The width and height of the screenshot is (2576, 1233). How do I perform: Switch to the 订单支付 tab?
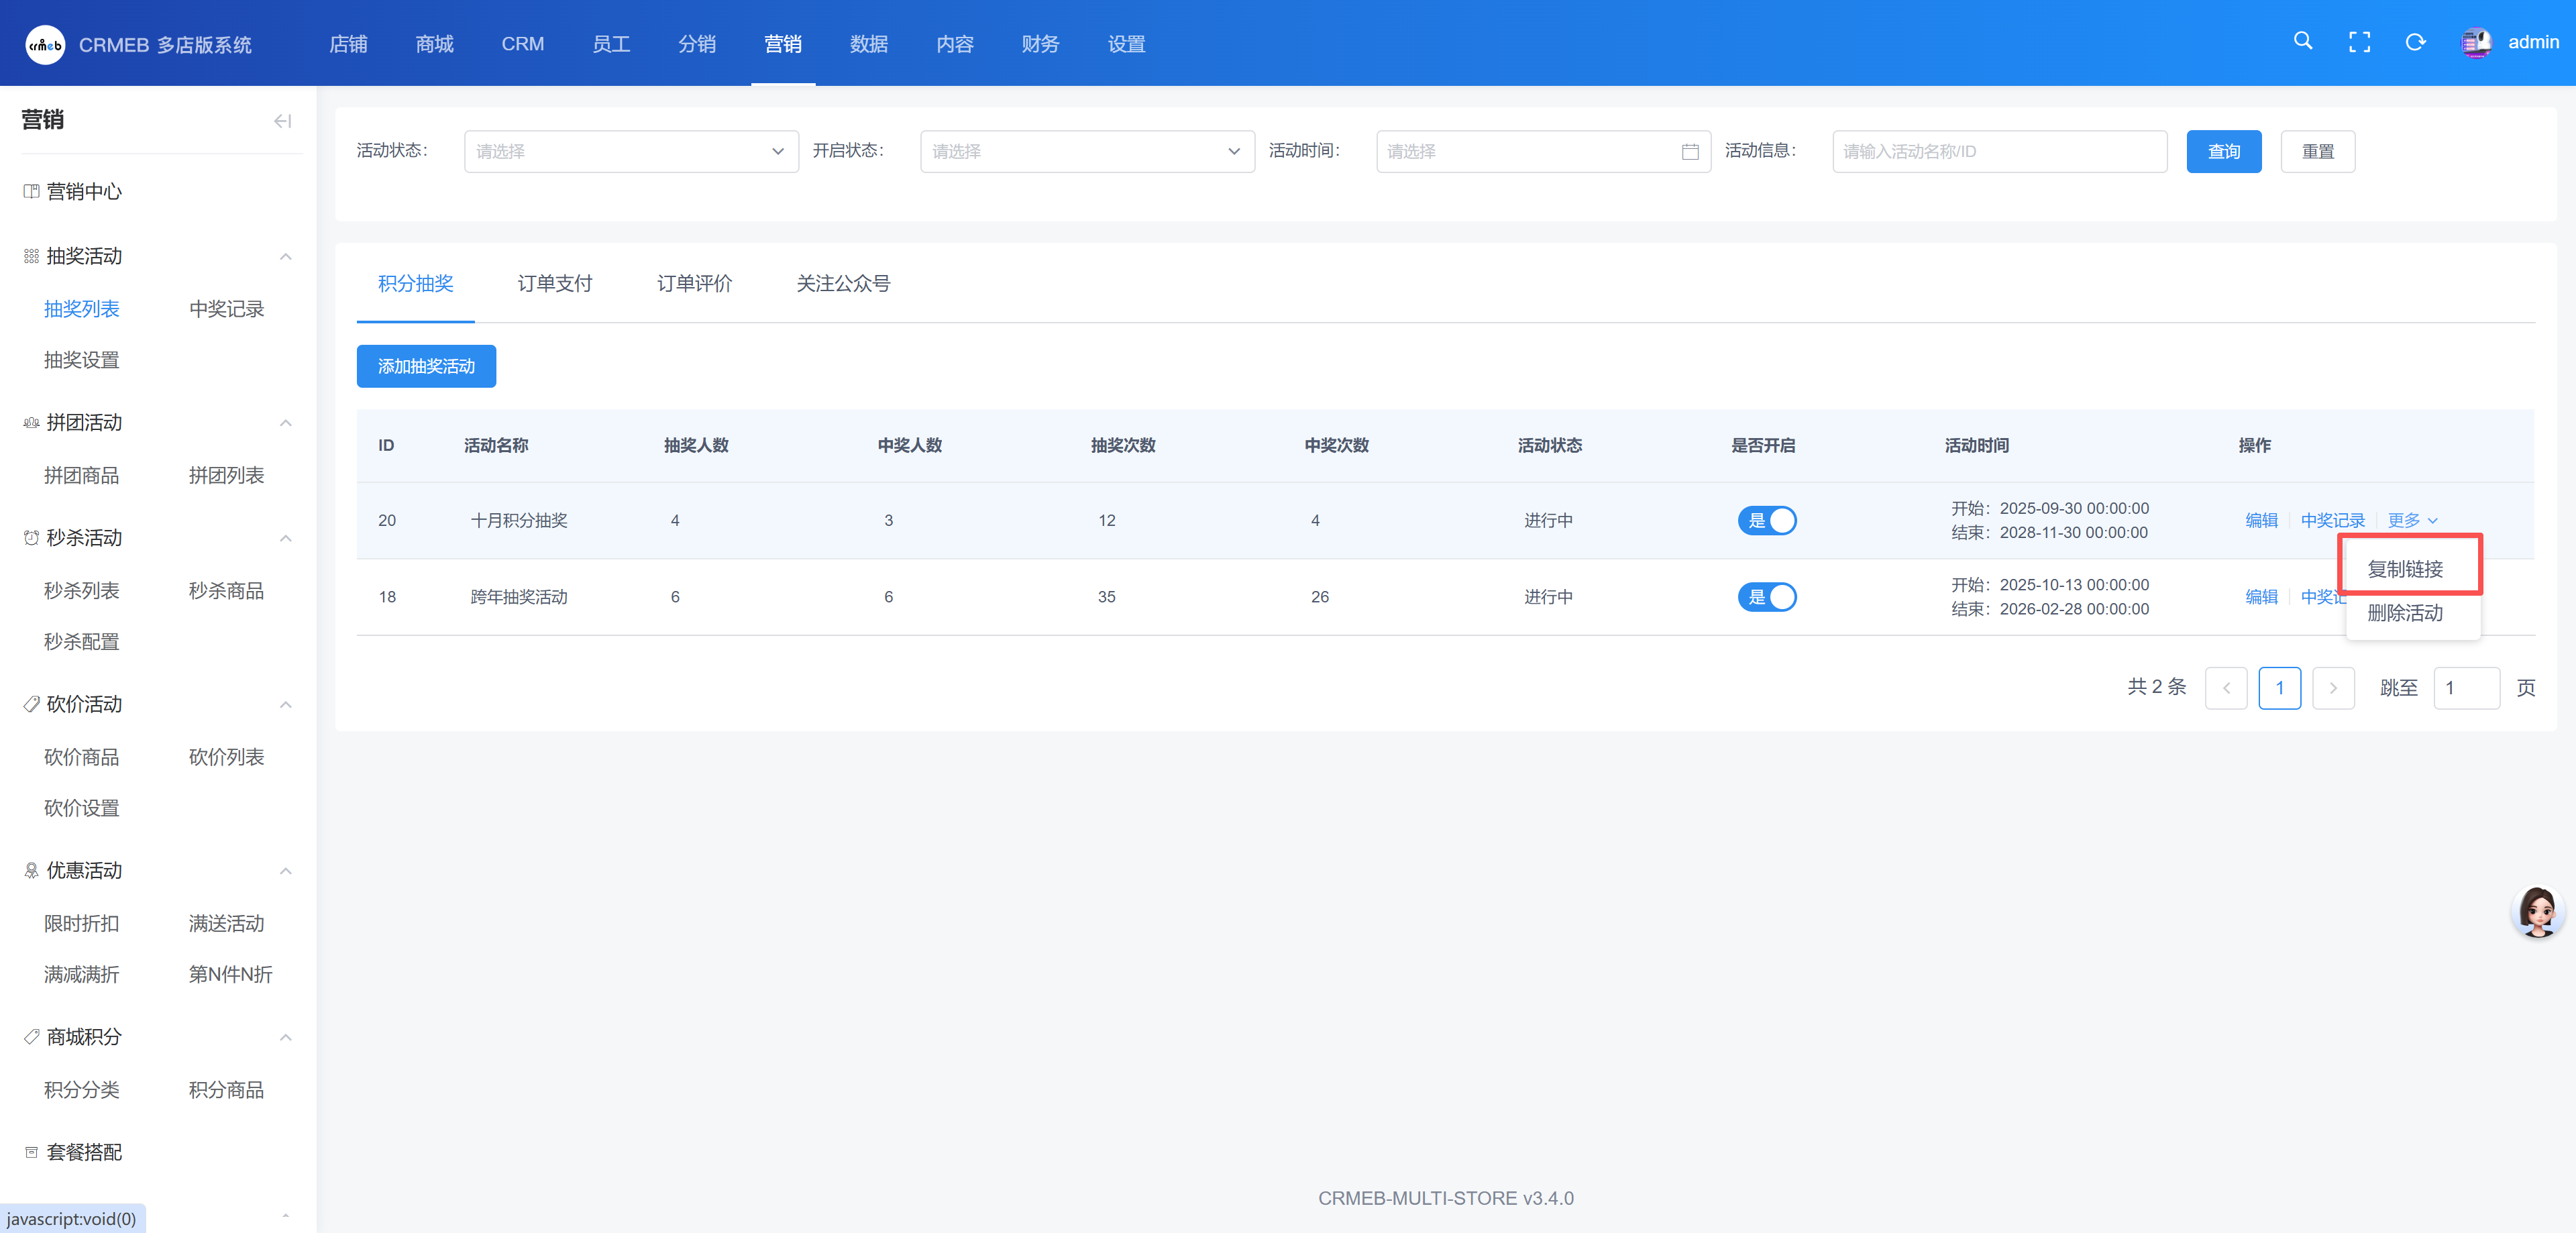554,284
